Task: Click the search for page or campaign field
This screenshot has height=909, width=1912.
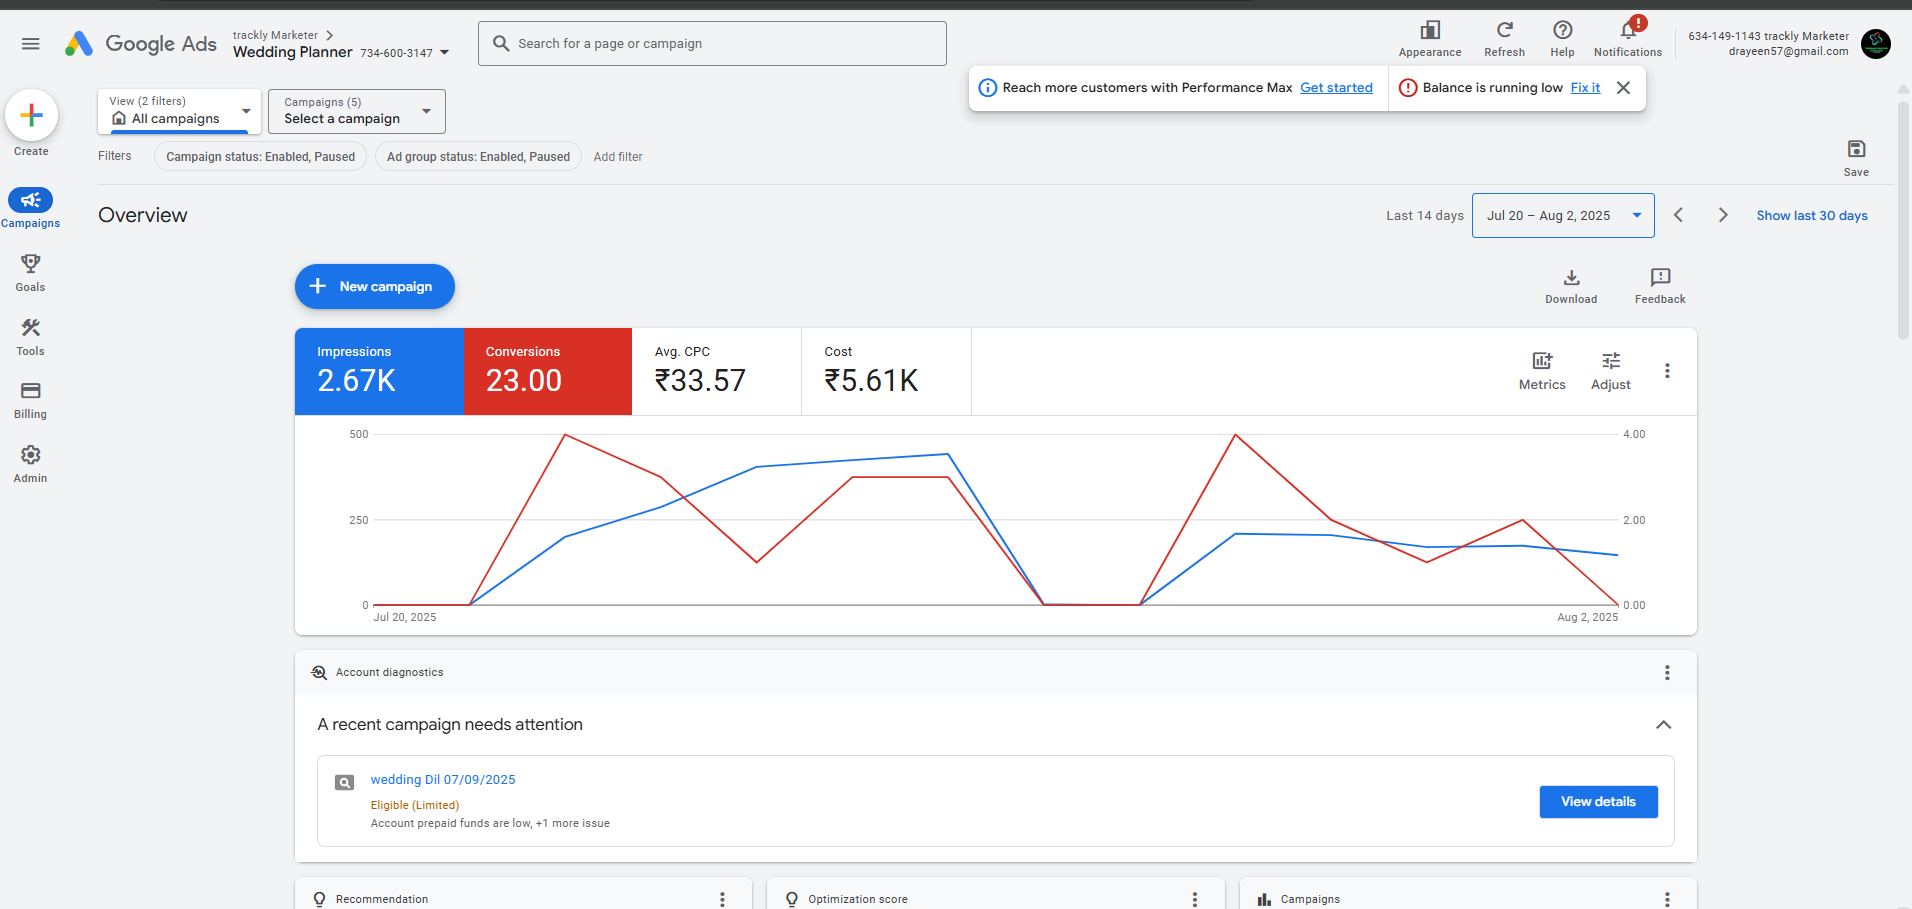Action: pos(712,44)
